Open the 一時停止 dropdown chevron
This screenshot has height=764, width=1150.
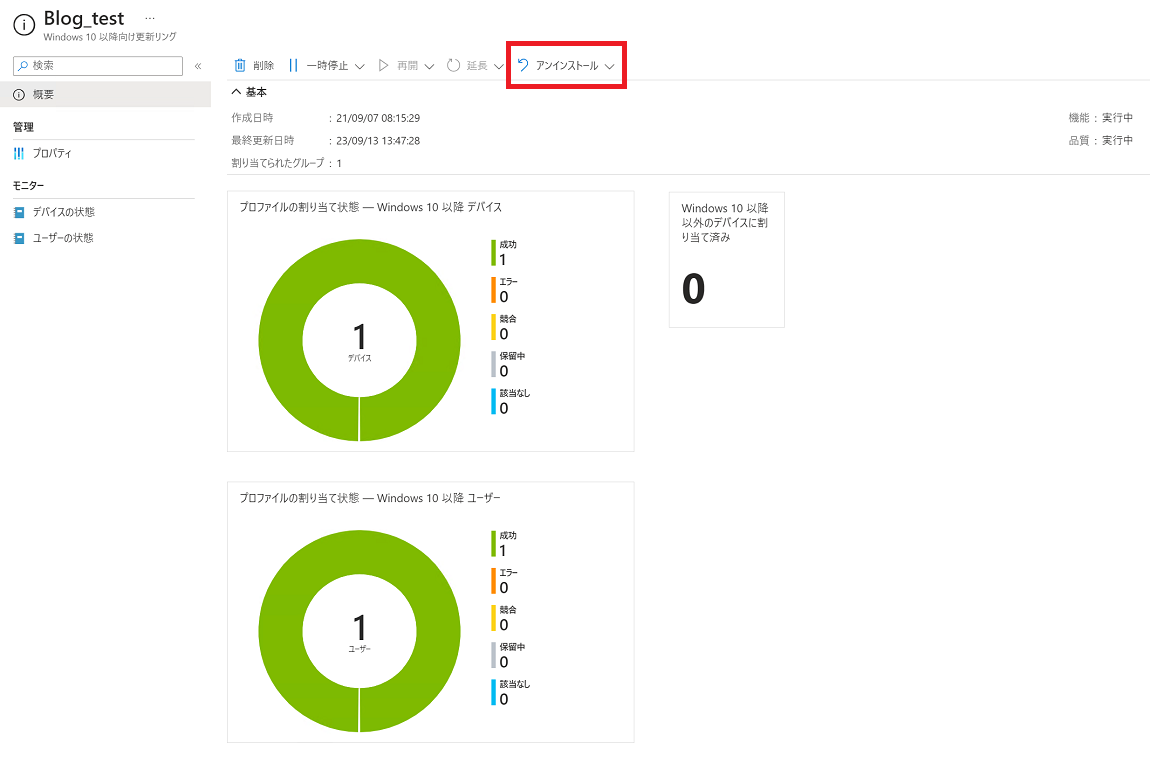coord(360,67)
